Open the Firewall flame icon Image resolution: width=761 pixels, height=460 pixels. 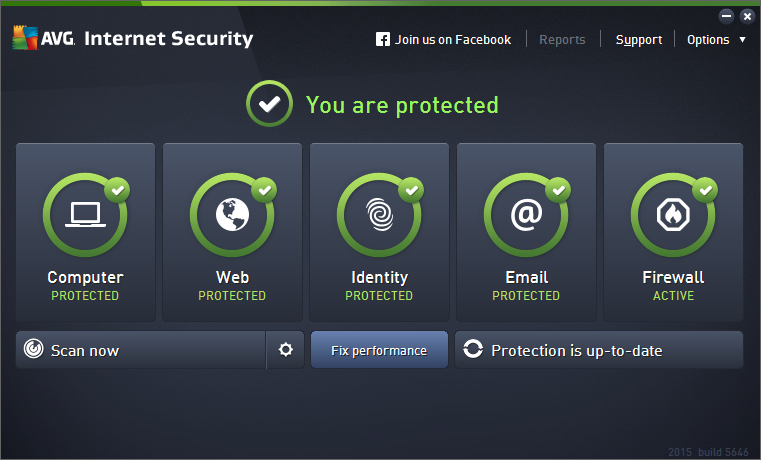pos(673,216)
